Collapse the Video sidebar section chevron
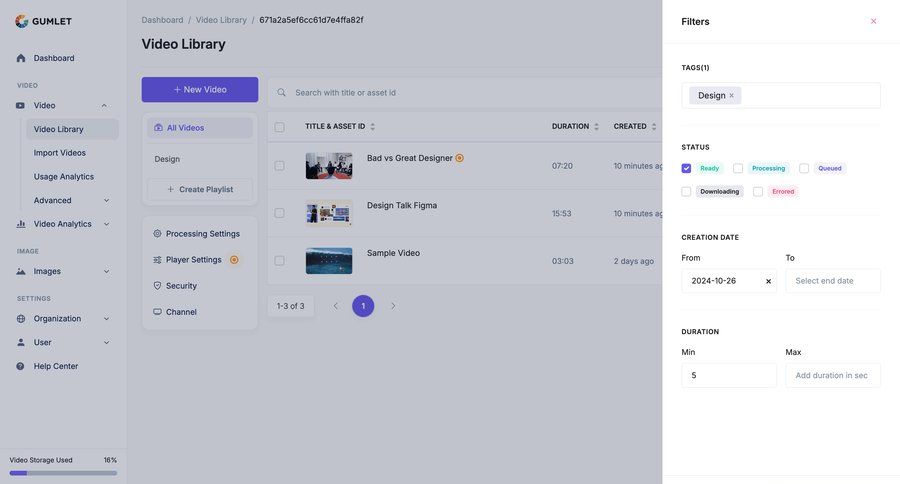Viewport: 900px width, 484px height. (104, 106)
